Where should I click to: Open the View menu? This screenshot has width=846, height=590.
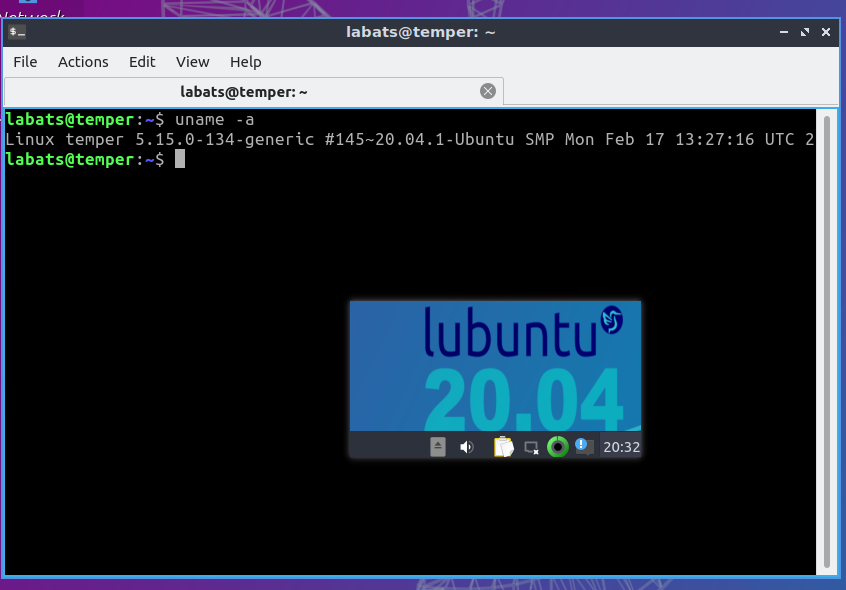coord(192,62)
